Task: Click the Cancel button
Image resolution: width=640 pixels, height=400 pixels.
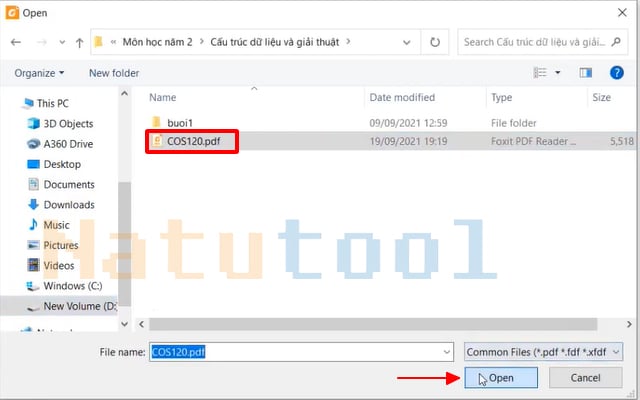Action: click(585, 378)
